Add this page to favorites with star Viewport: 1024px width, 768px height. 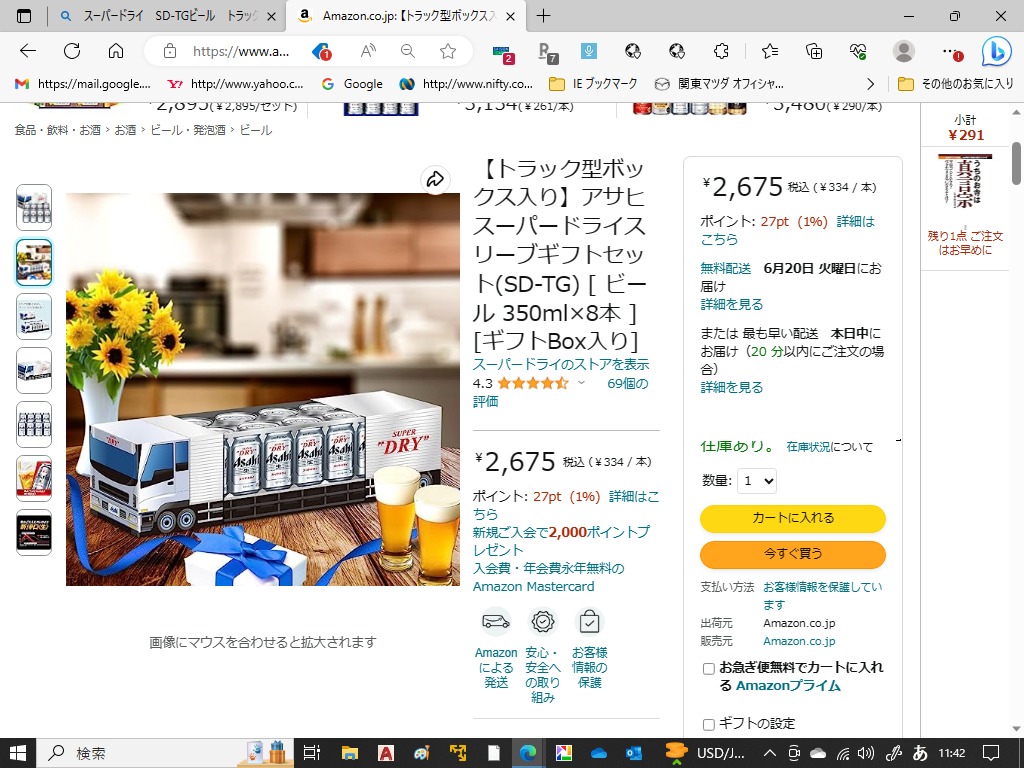447,51
